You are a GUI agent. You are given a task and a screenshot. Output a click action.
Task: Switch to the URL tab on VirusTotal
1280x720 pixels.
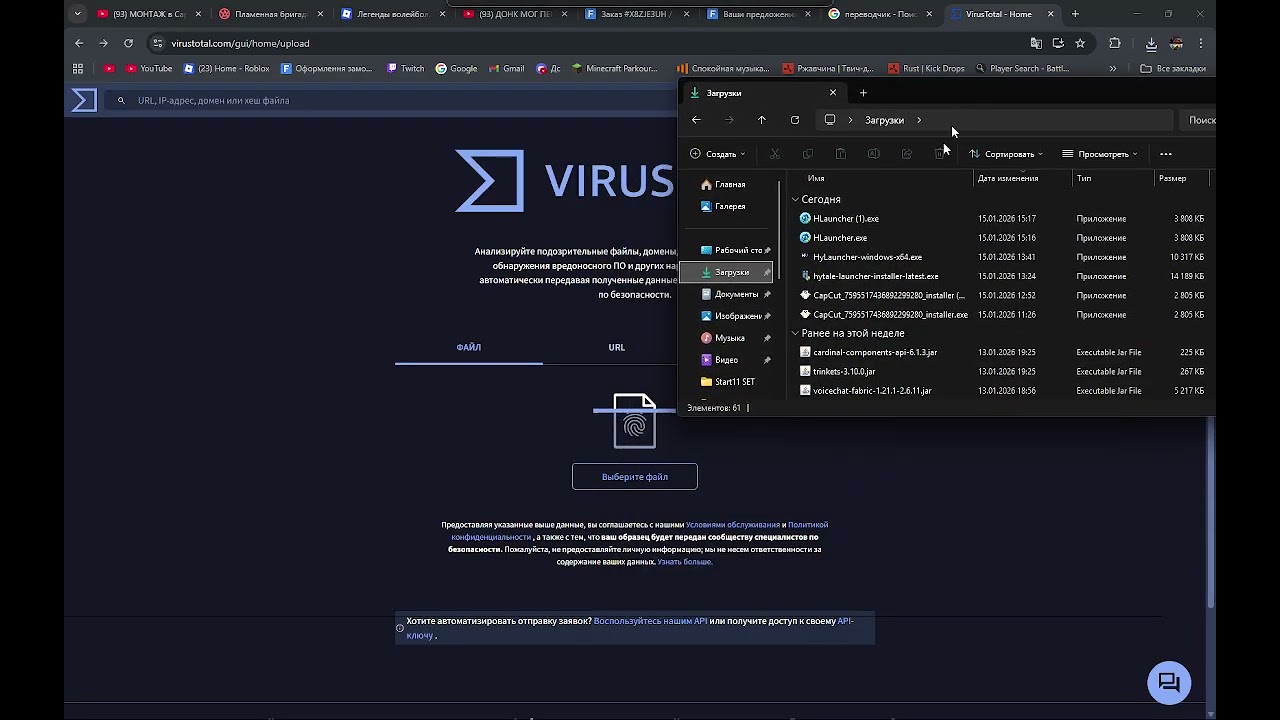pyautogui.click(x=617, y=347)
